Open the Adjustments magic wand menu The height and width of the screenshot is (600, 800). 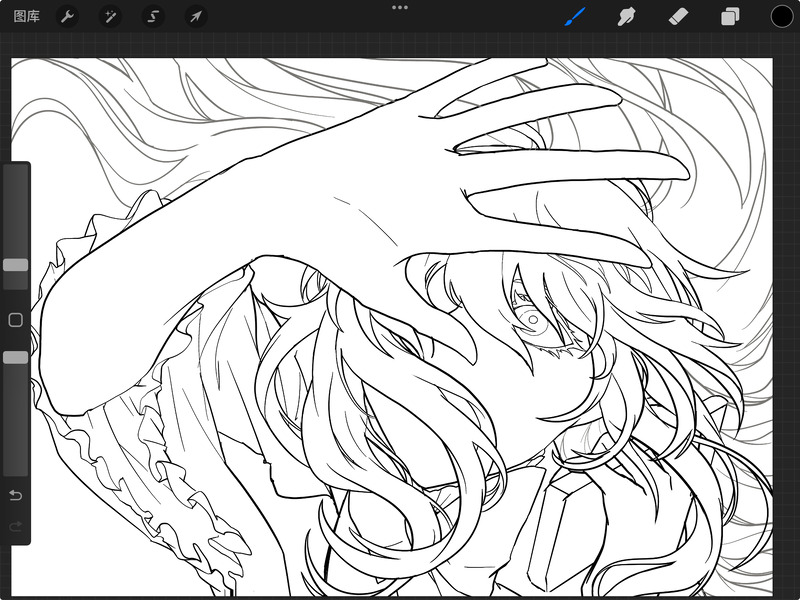point(110,17)
